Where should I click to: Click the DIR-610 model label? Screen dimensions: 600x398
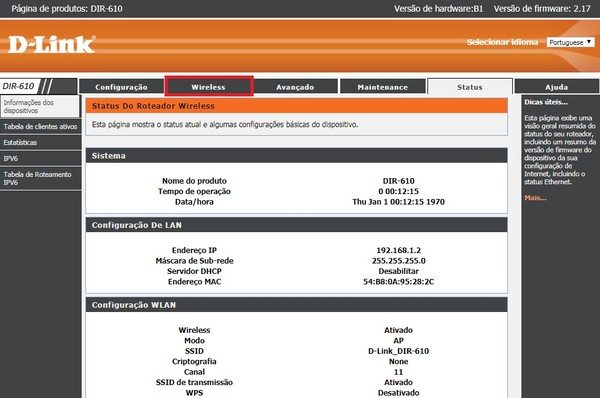[18, 86]
